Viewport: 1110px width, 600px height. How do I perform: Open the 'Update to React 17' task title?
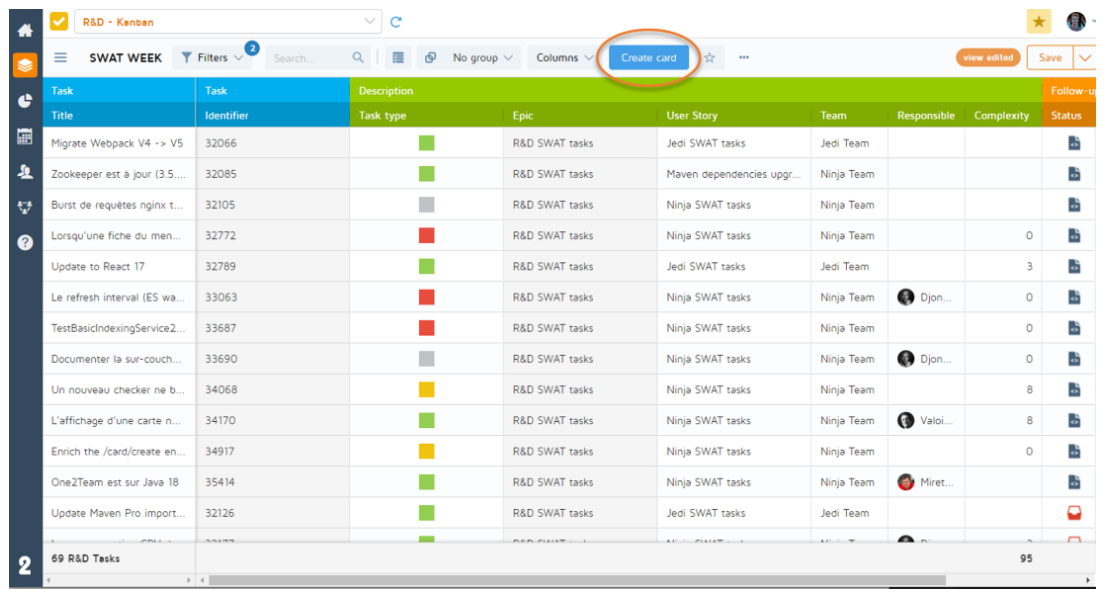pos(98,267)
